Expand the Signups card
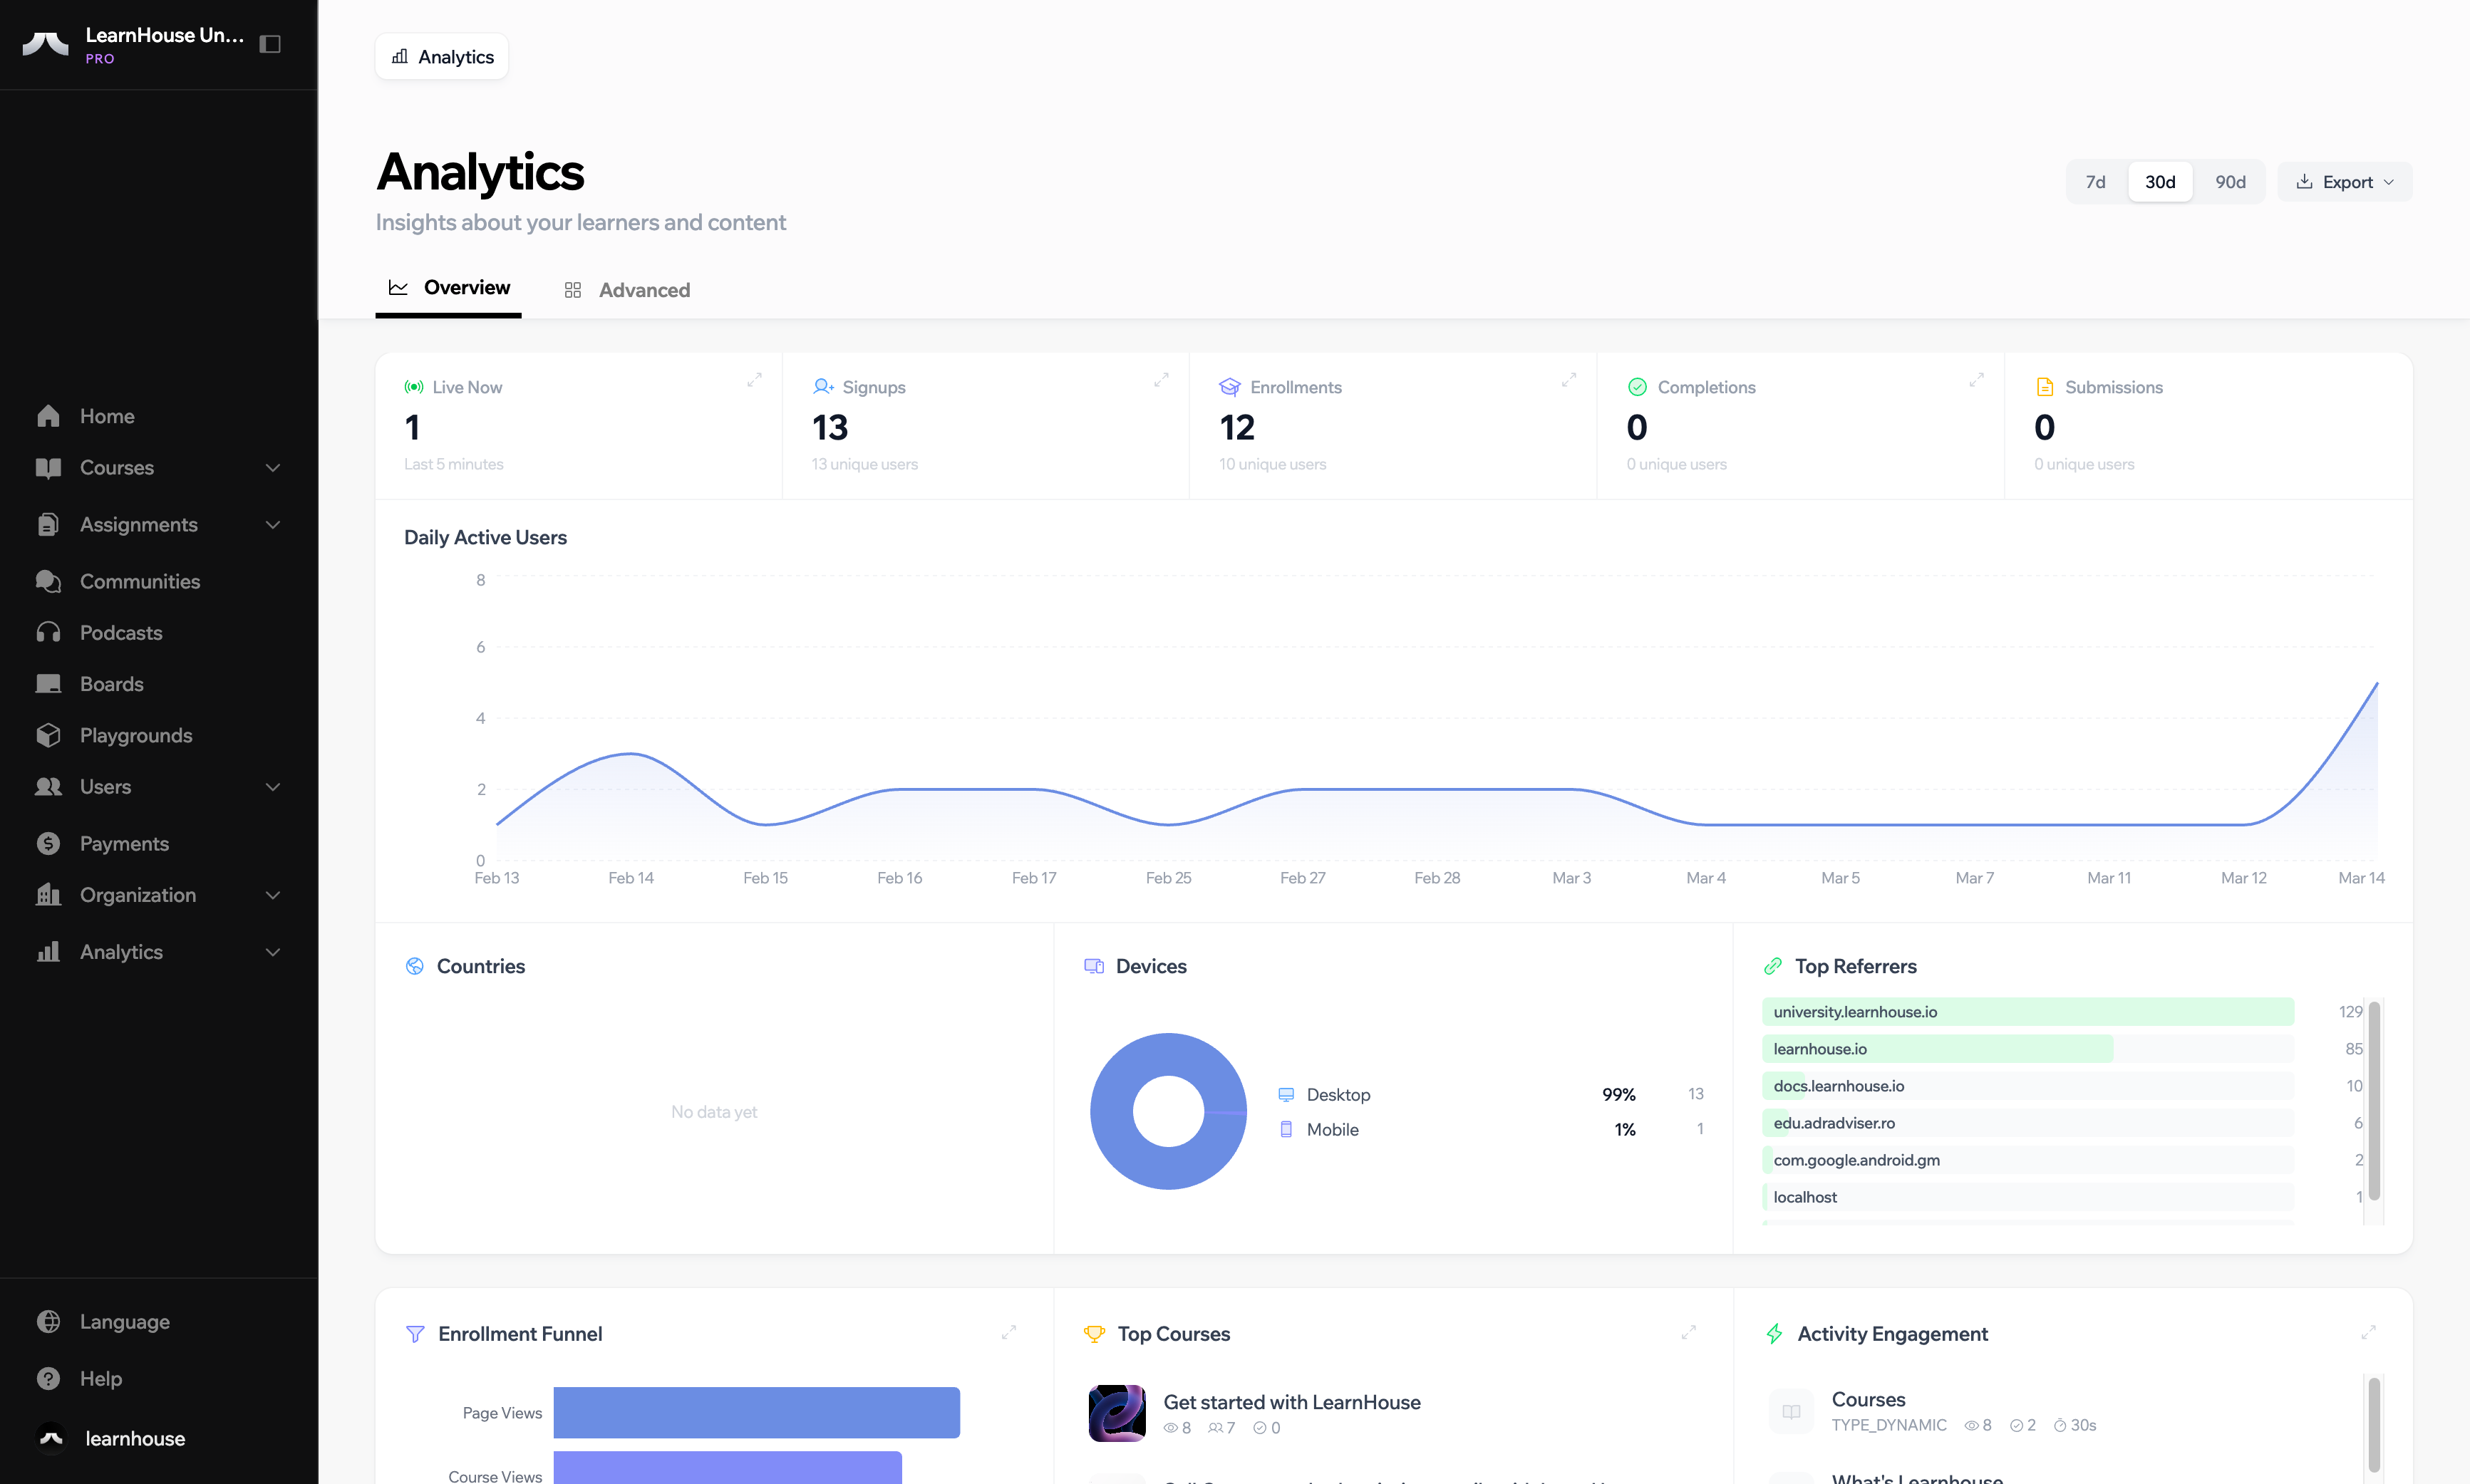This screenshot has height=1484, width=2470. 1161,380
